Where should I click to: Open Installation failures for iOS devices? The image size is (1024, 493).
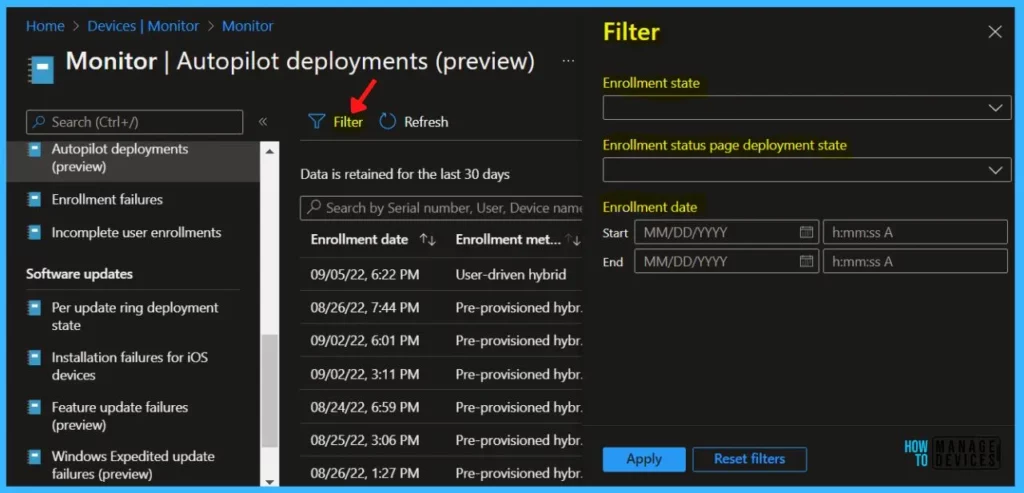(130, 366)
